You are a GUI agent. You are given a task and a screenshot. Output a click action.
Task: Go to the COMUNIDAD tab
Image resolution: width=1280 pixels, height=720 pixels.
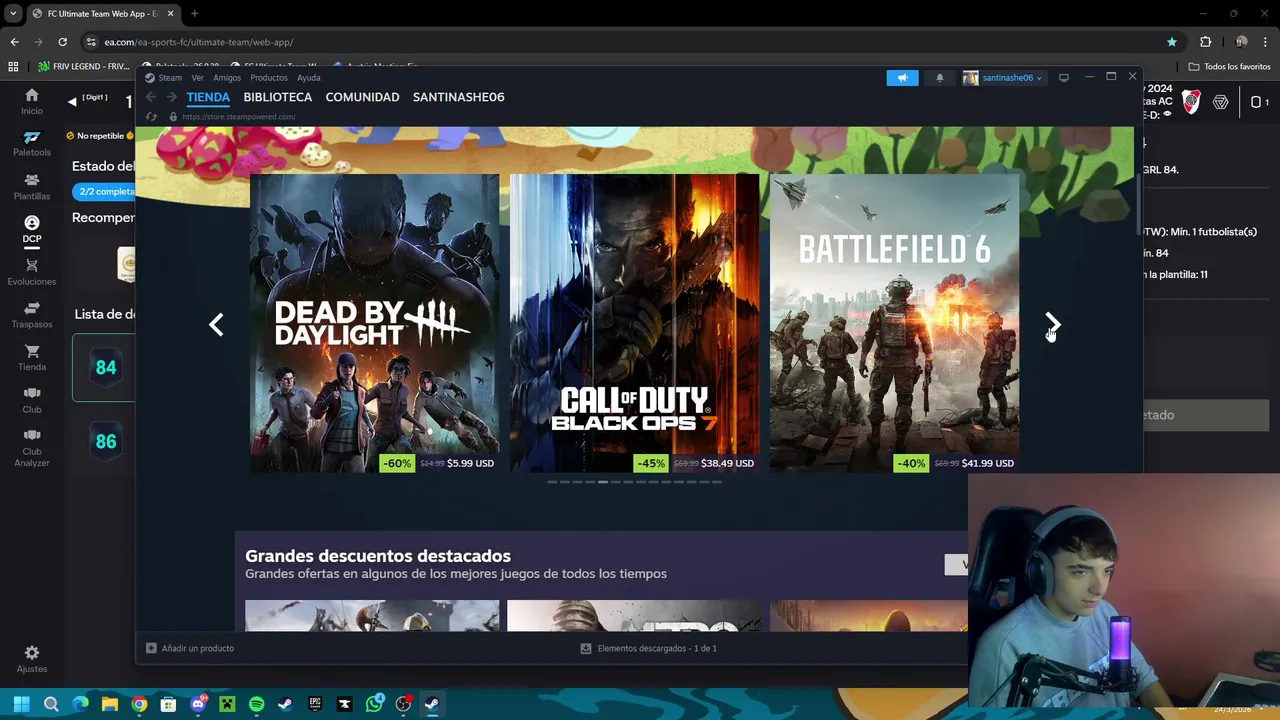[x=362, y=97]
